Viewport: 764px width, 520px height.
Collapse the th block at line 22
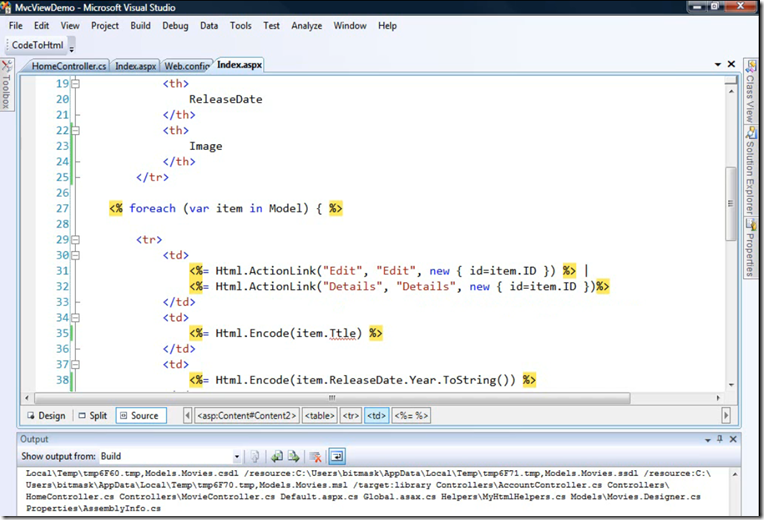(76, 131)
